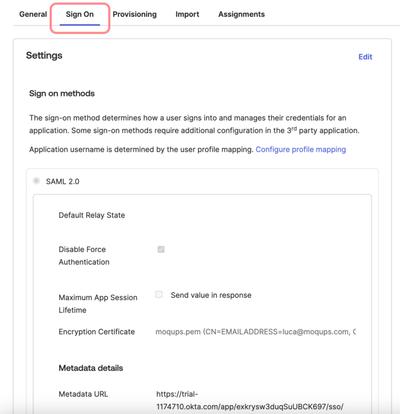Click the moqups.pem certificate value
This screenshot has height=414, width=400.
[256, 332]
